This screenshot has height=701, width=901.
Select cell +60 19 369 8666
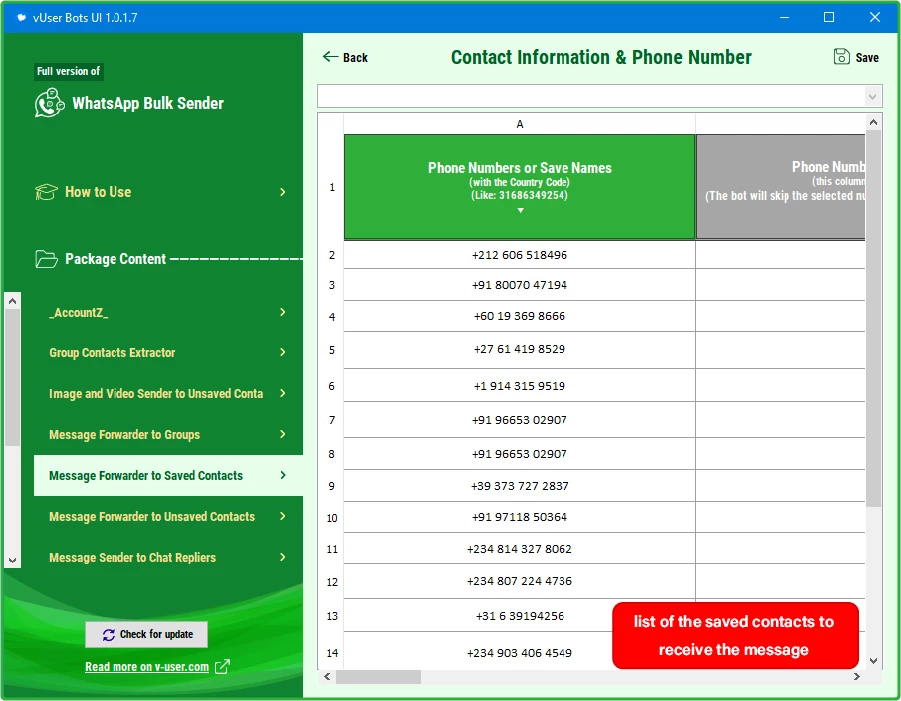coord(519,316)
